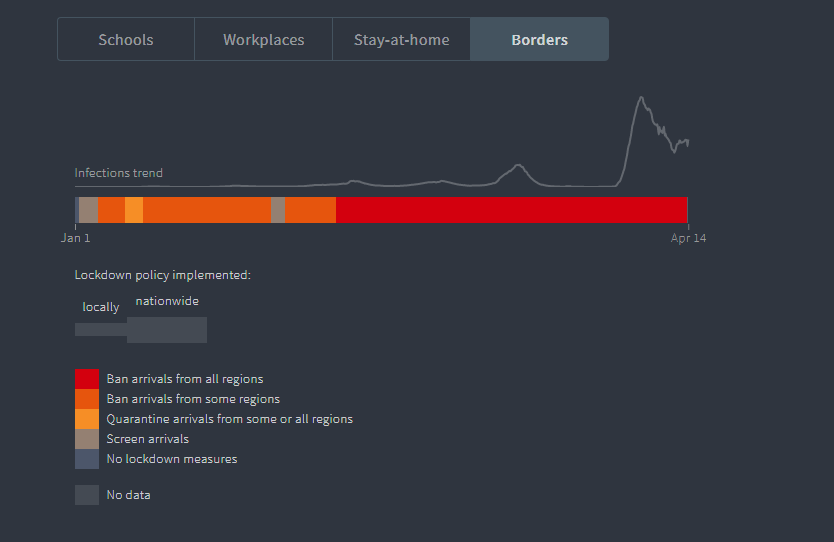
Task: Click the Apr 14 timeline end label
Action: (x=688, y=238)
